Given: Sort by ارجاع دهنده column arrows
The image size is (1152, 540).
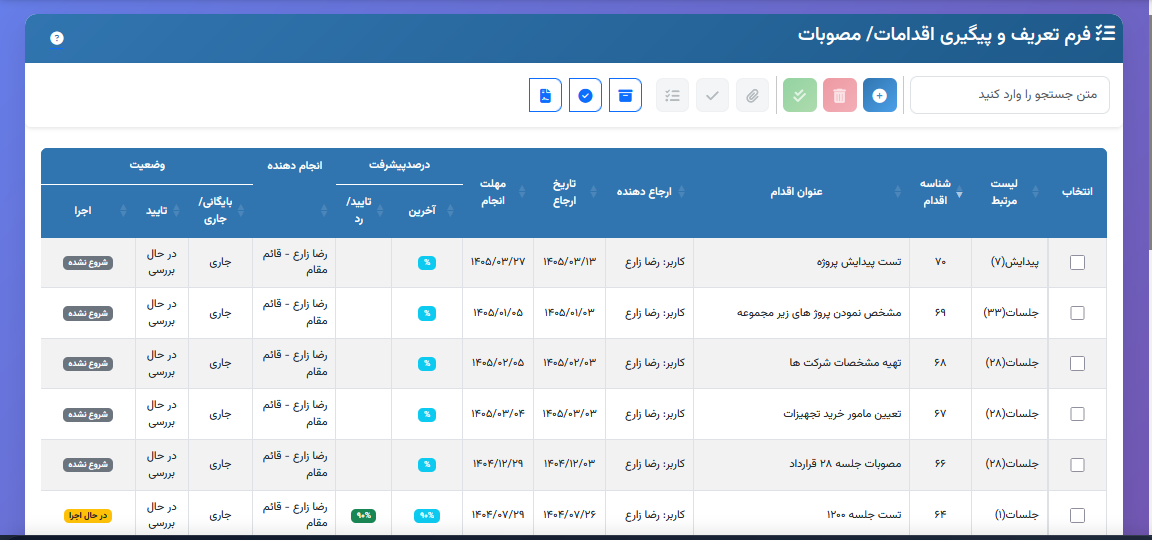Looking at the screenshot, I should point(681,192).
